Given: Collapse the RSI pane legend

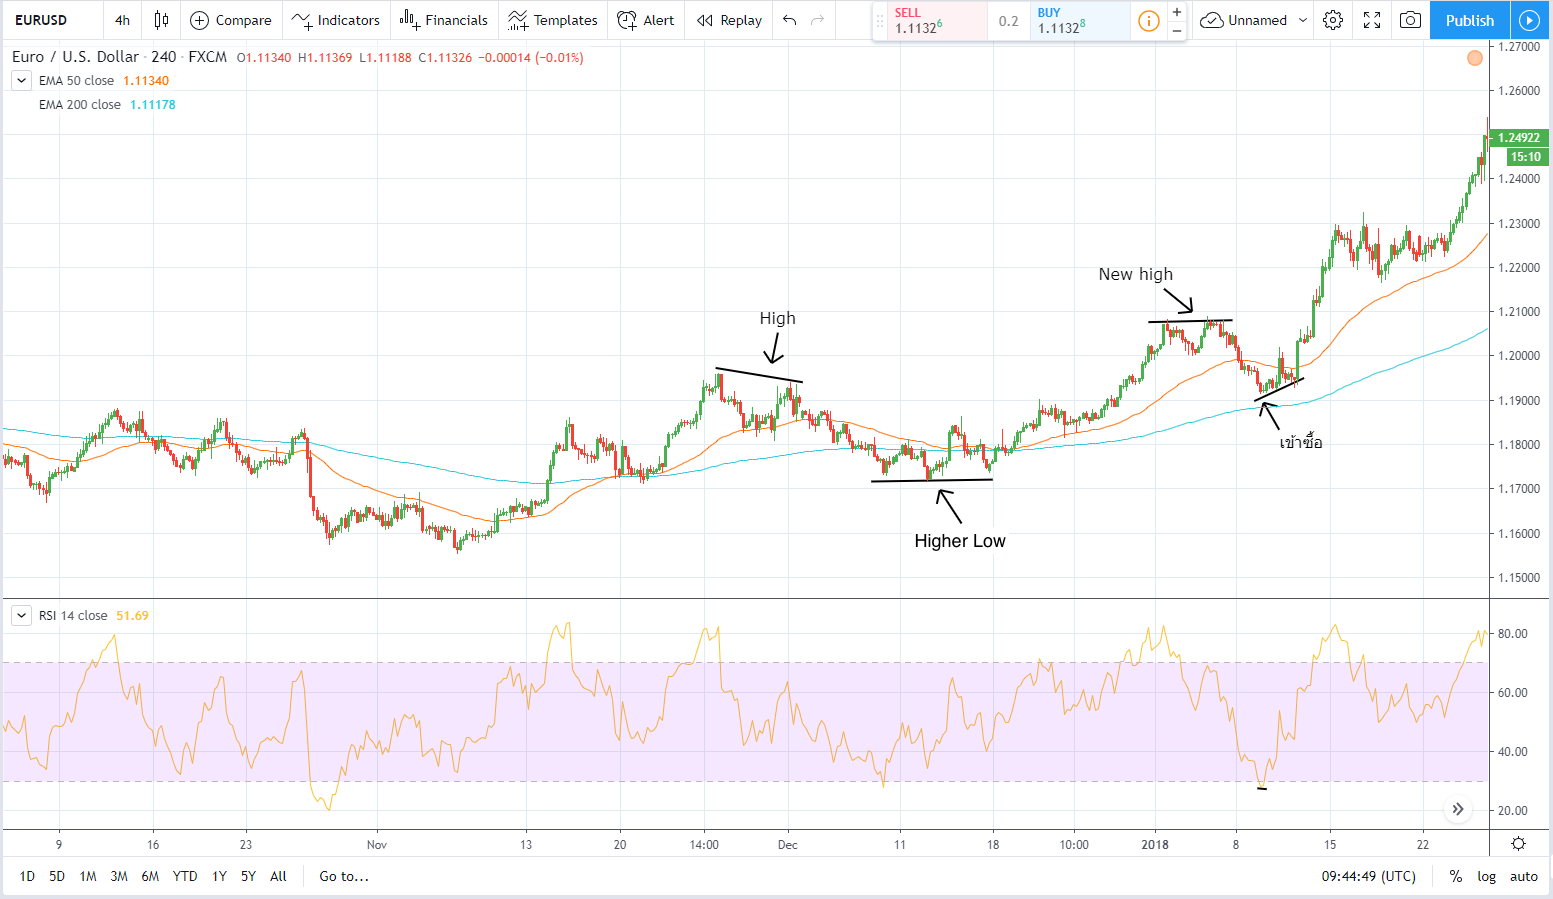Looking at the screenshot, I should [x=21, y=616].
